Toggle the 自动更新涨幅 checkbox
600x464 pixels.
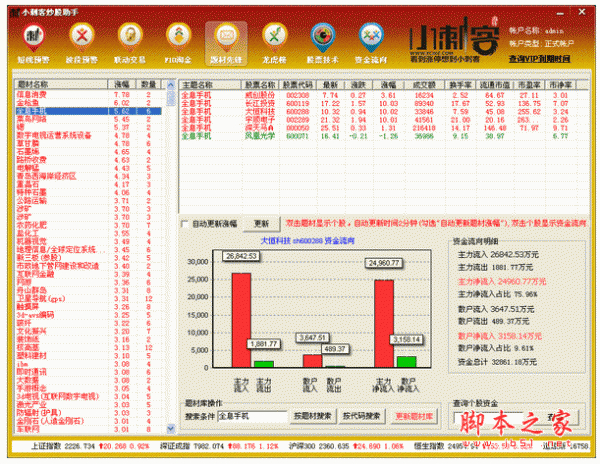pos(185,224)
